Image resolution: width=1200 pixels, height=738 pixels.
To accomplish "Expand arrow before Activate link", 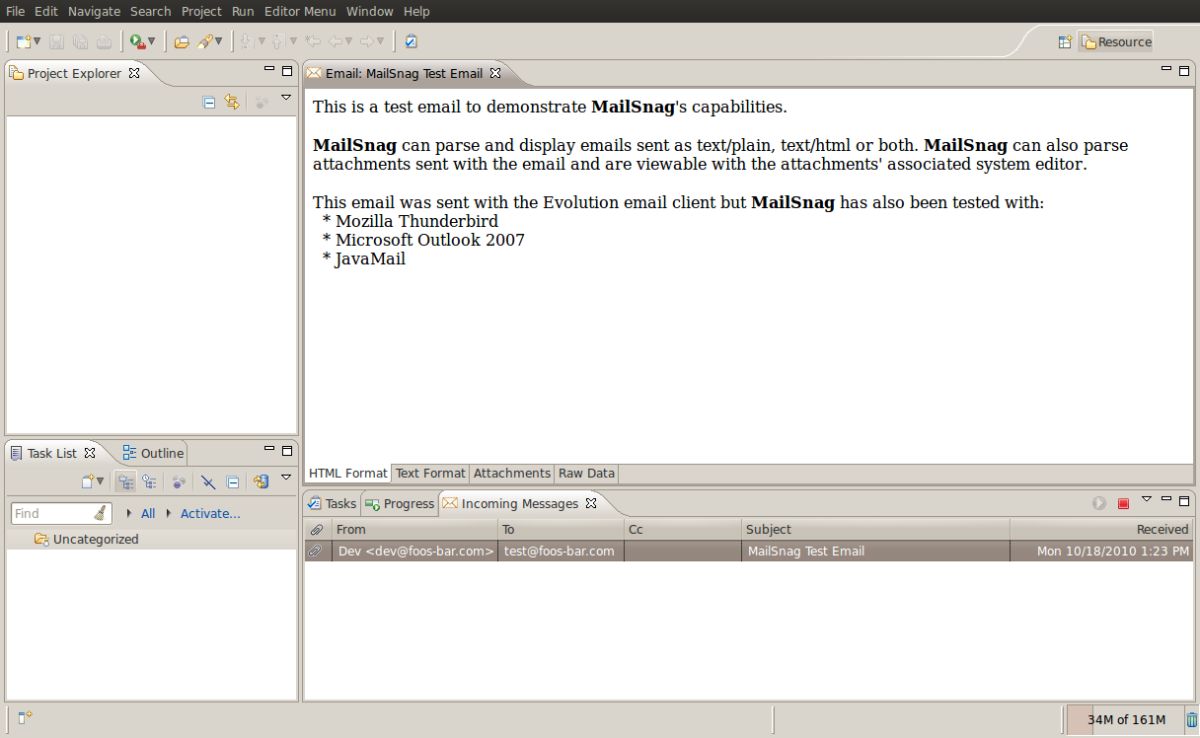I will (169, 513).
